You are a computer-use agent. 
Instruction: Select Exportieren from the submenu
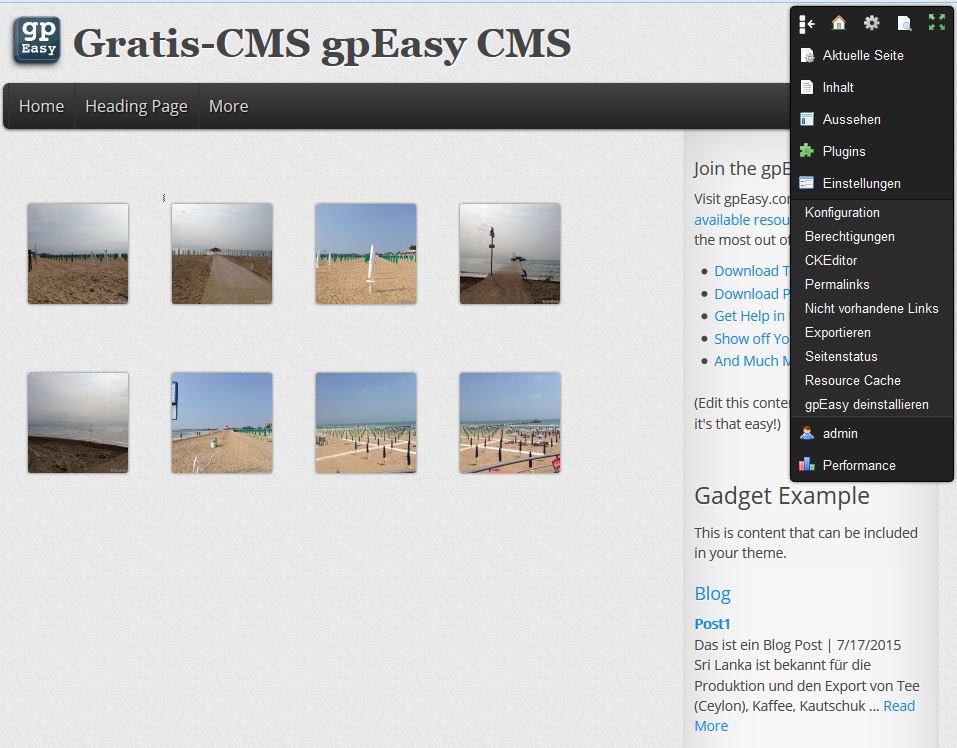pos(837,333)
